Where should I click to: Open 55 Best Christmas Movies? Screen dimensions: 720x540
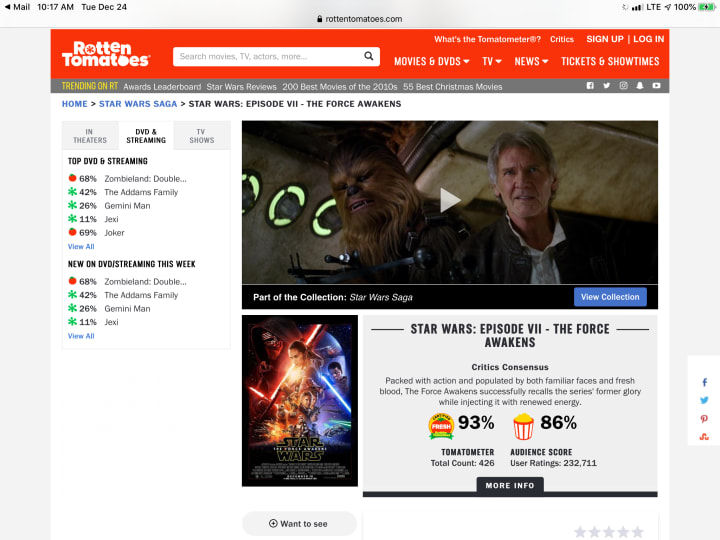[x=453, y=86]
